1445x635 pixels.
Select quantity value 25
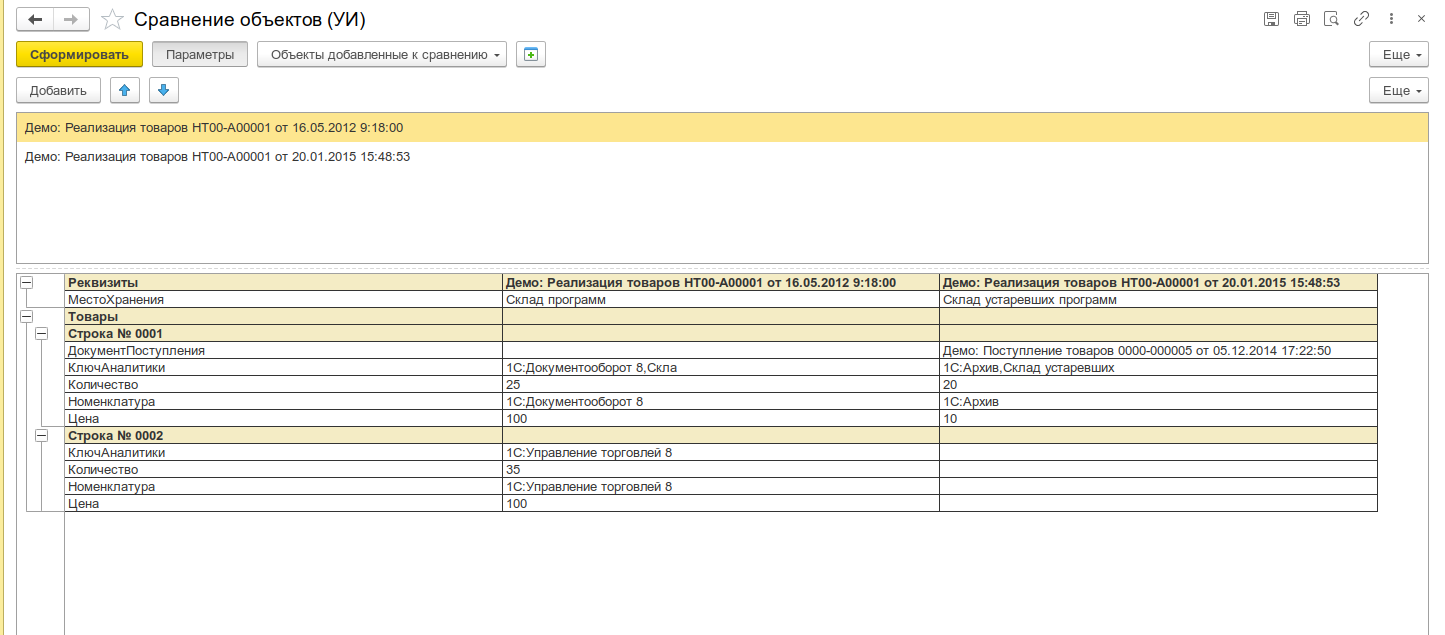point(721,384)
